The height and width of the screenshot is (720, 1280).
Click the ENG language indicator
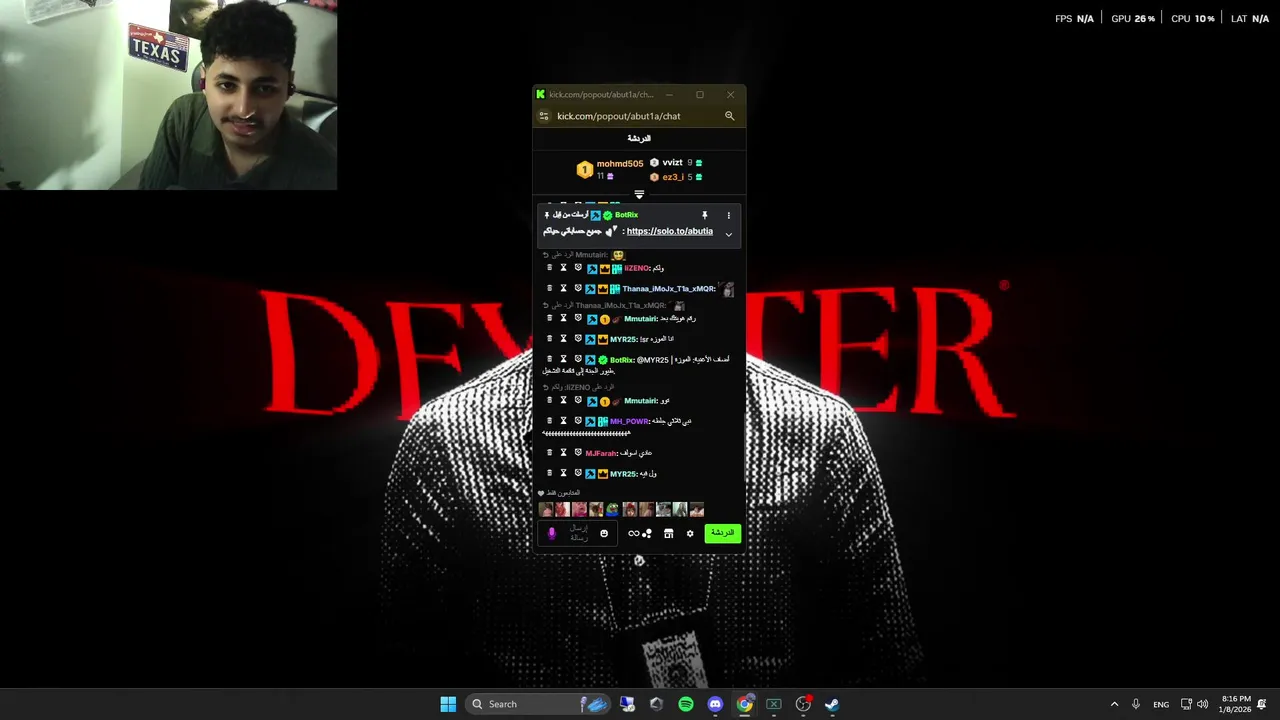(x=1161, y=704)
